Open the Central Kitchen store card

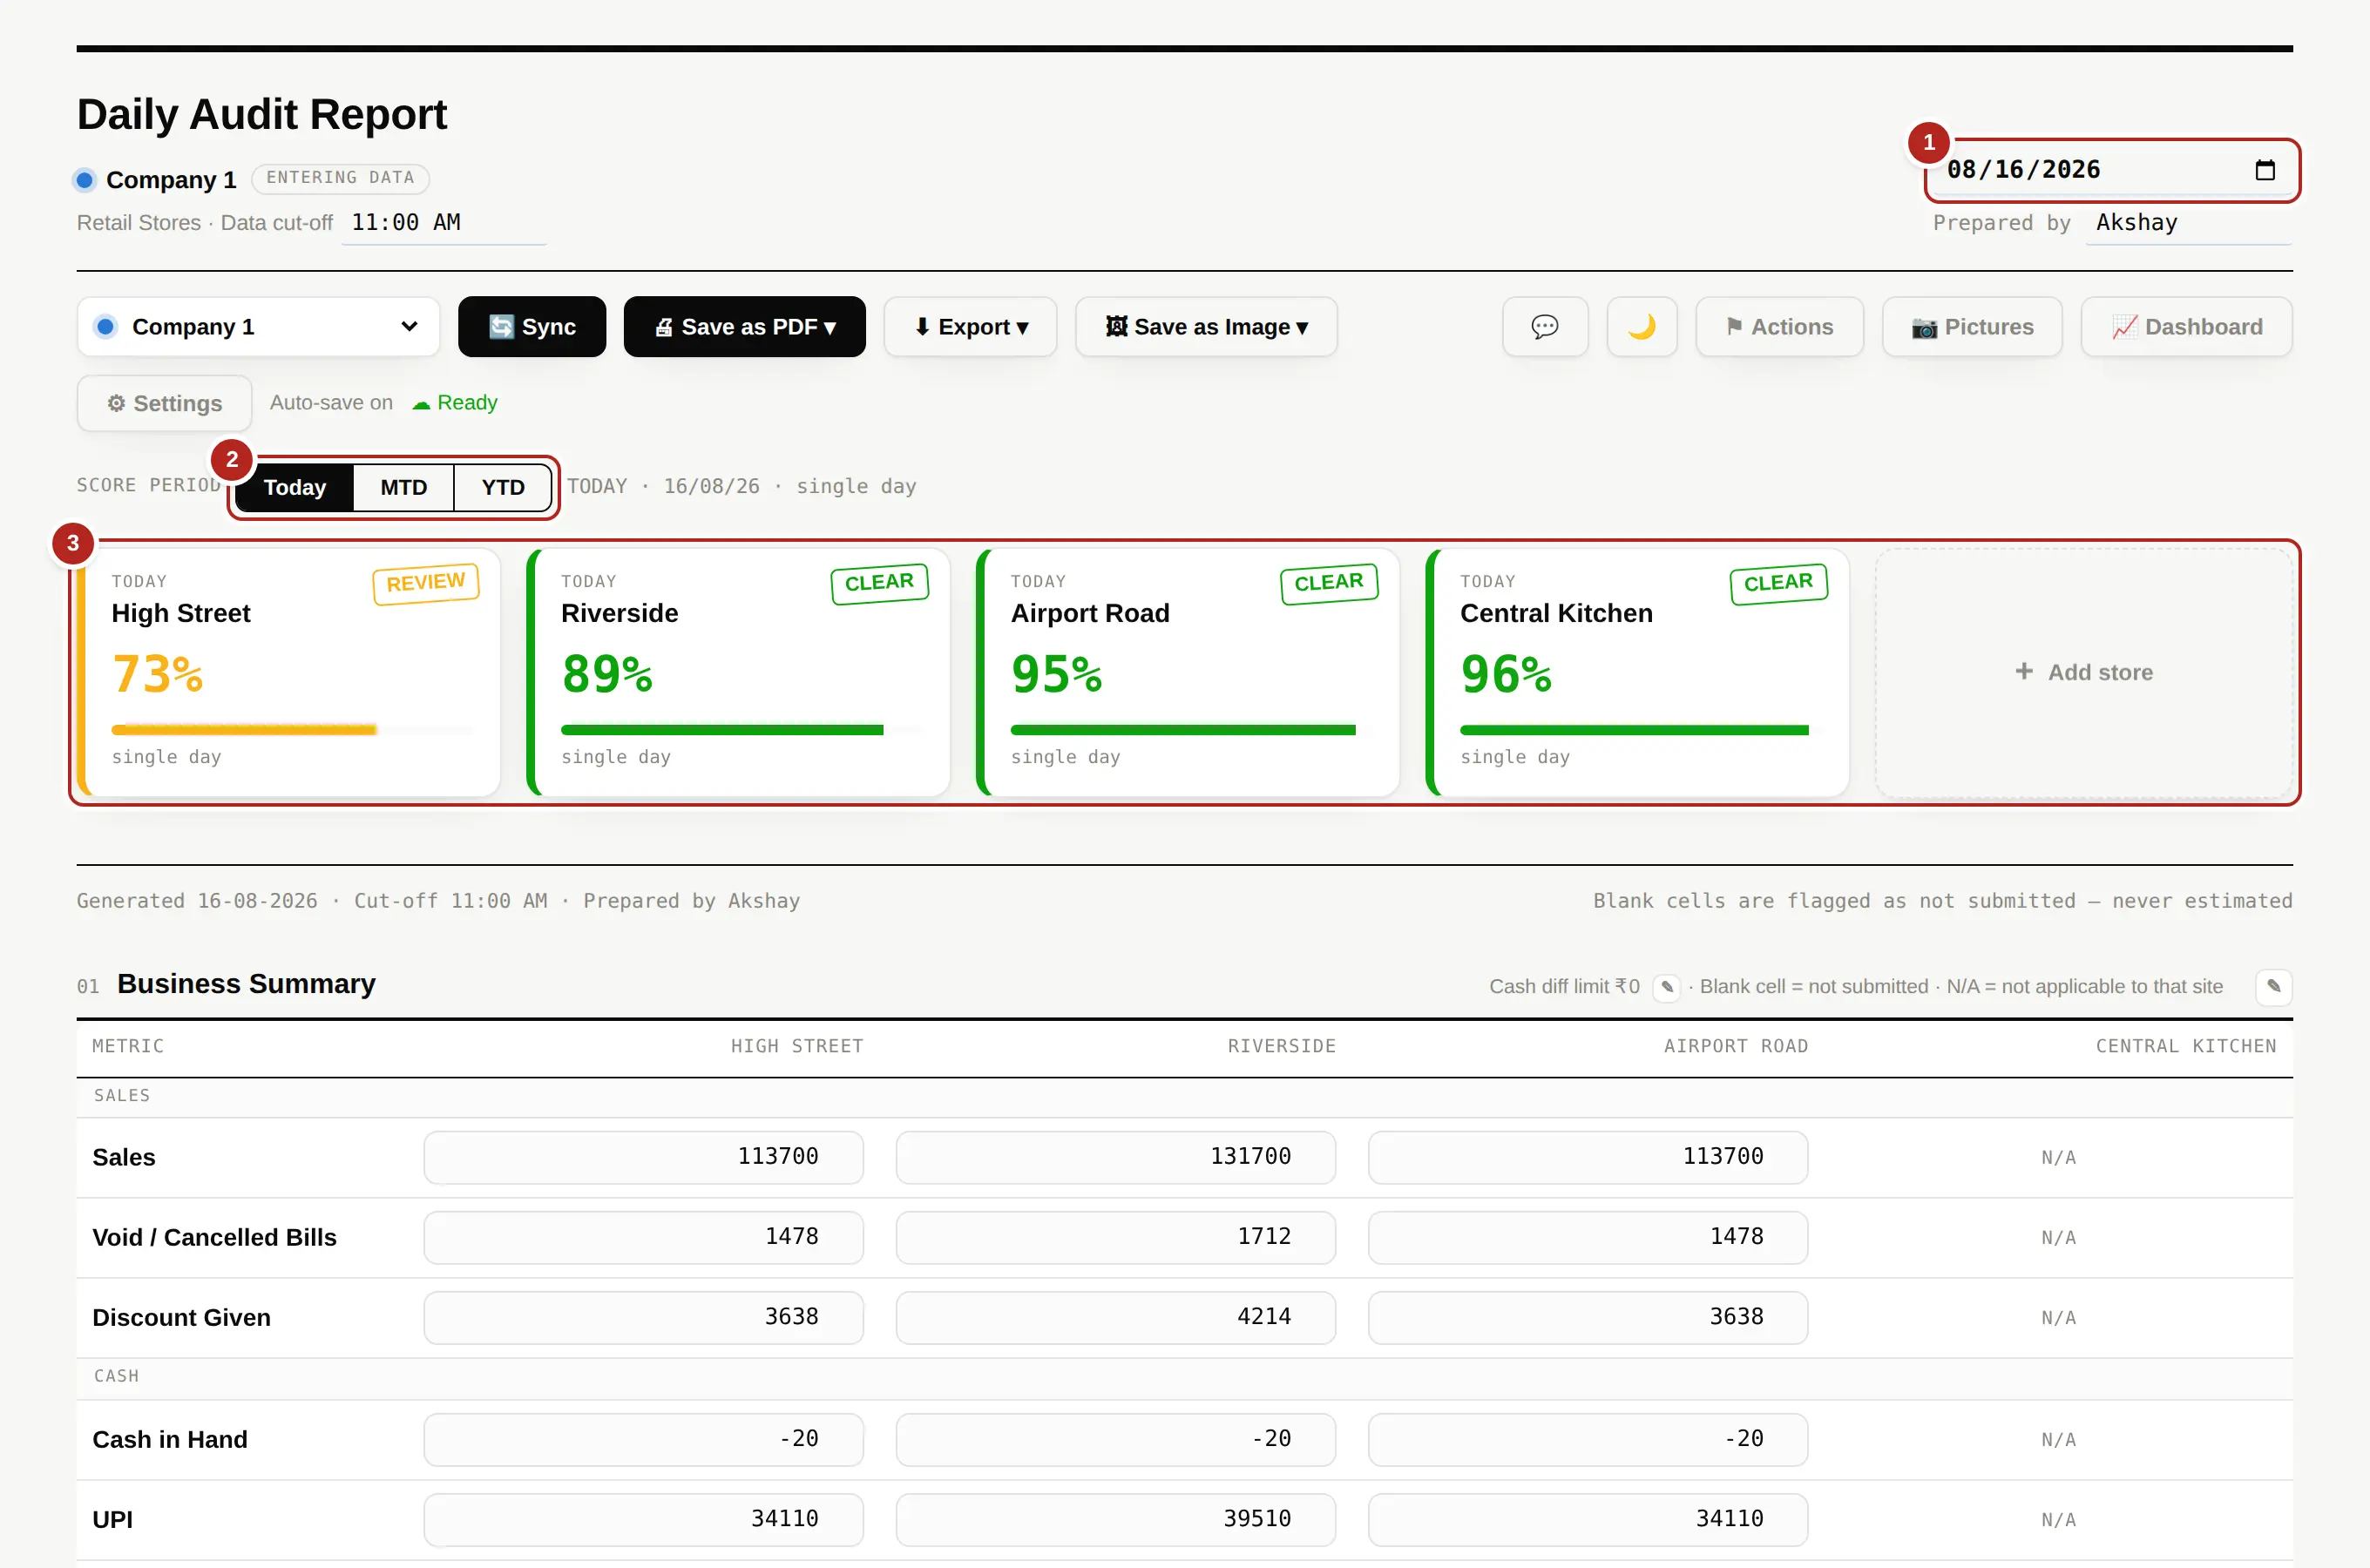pyautogui.click(x=1637, y=672)
